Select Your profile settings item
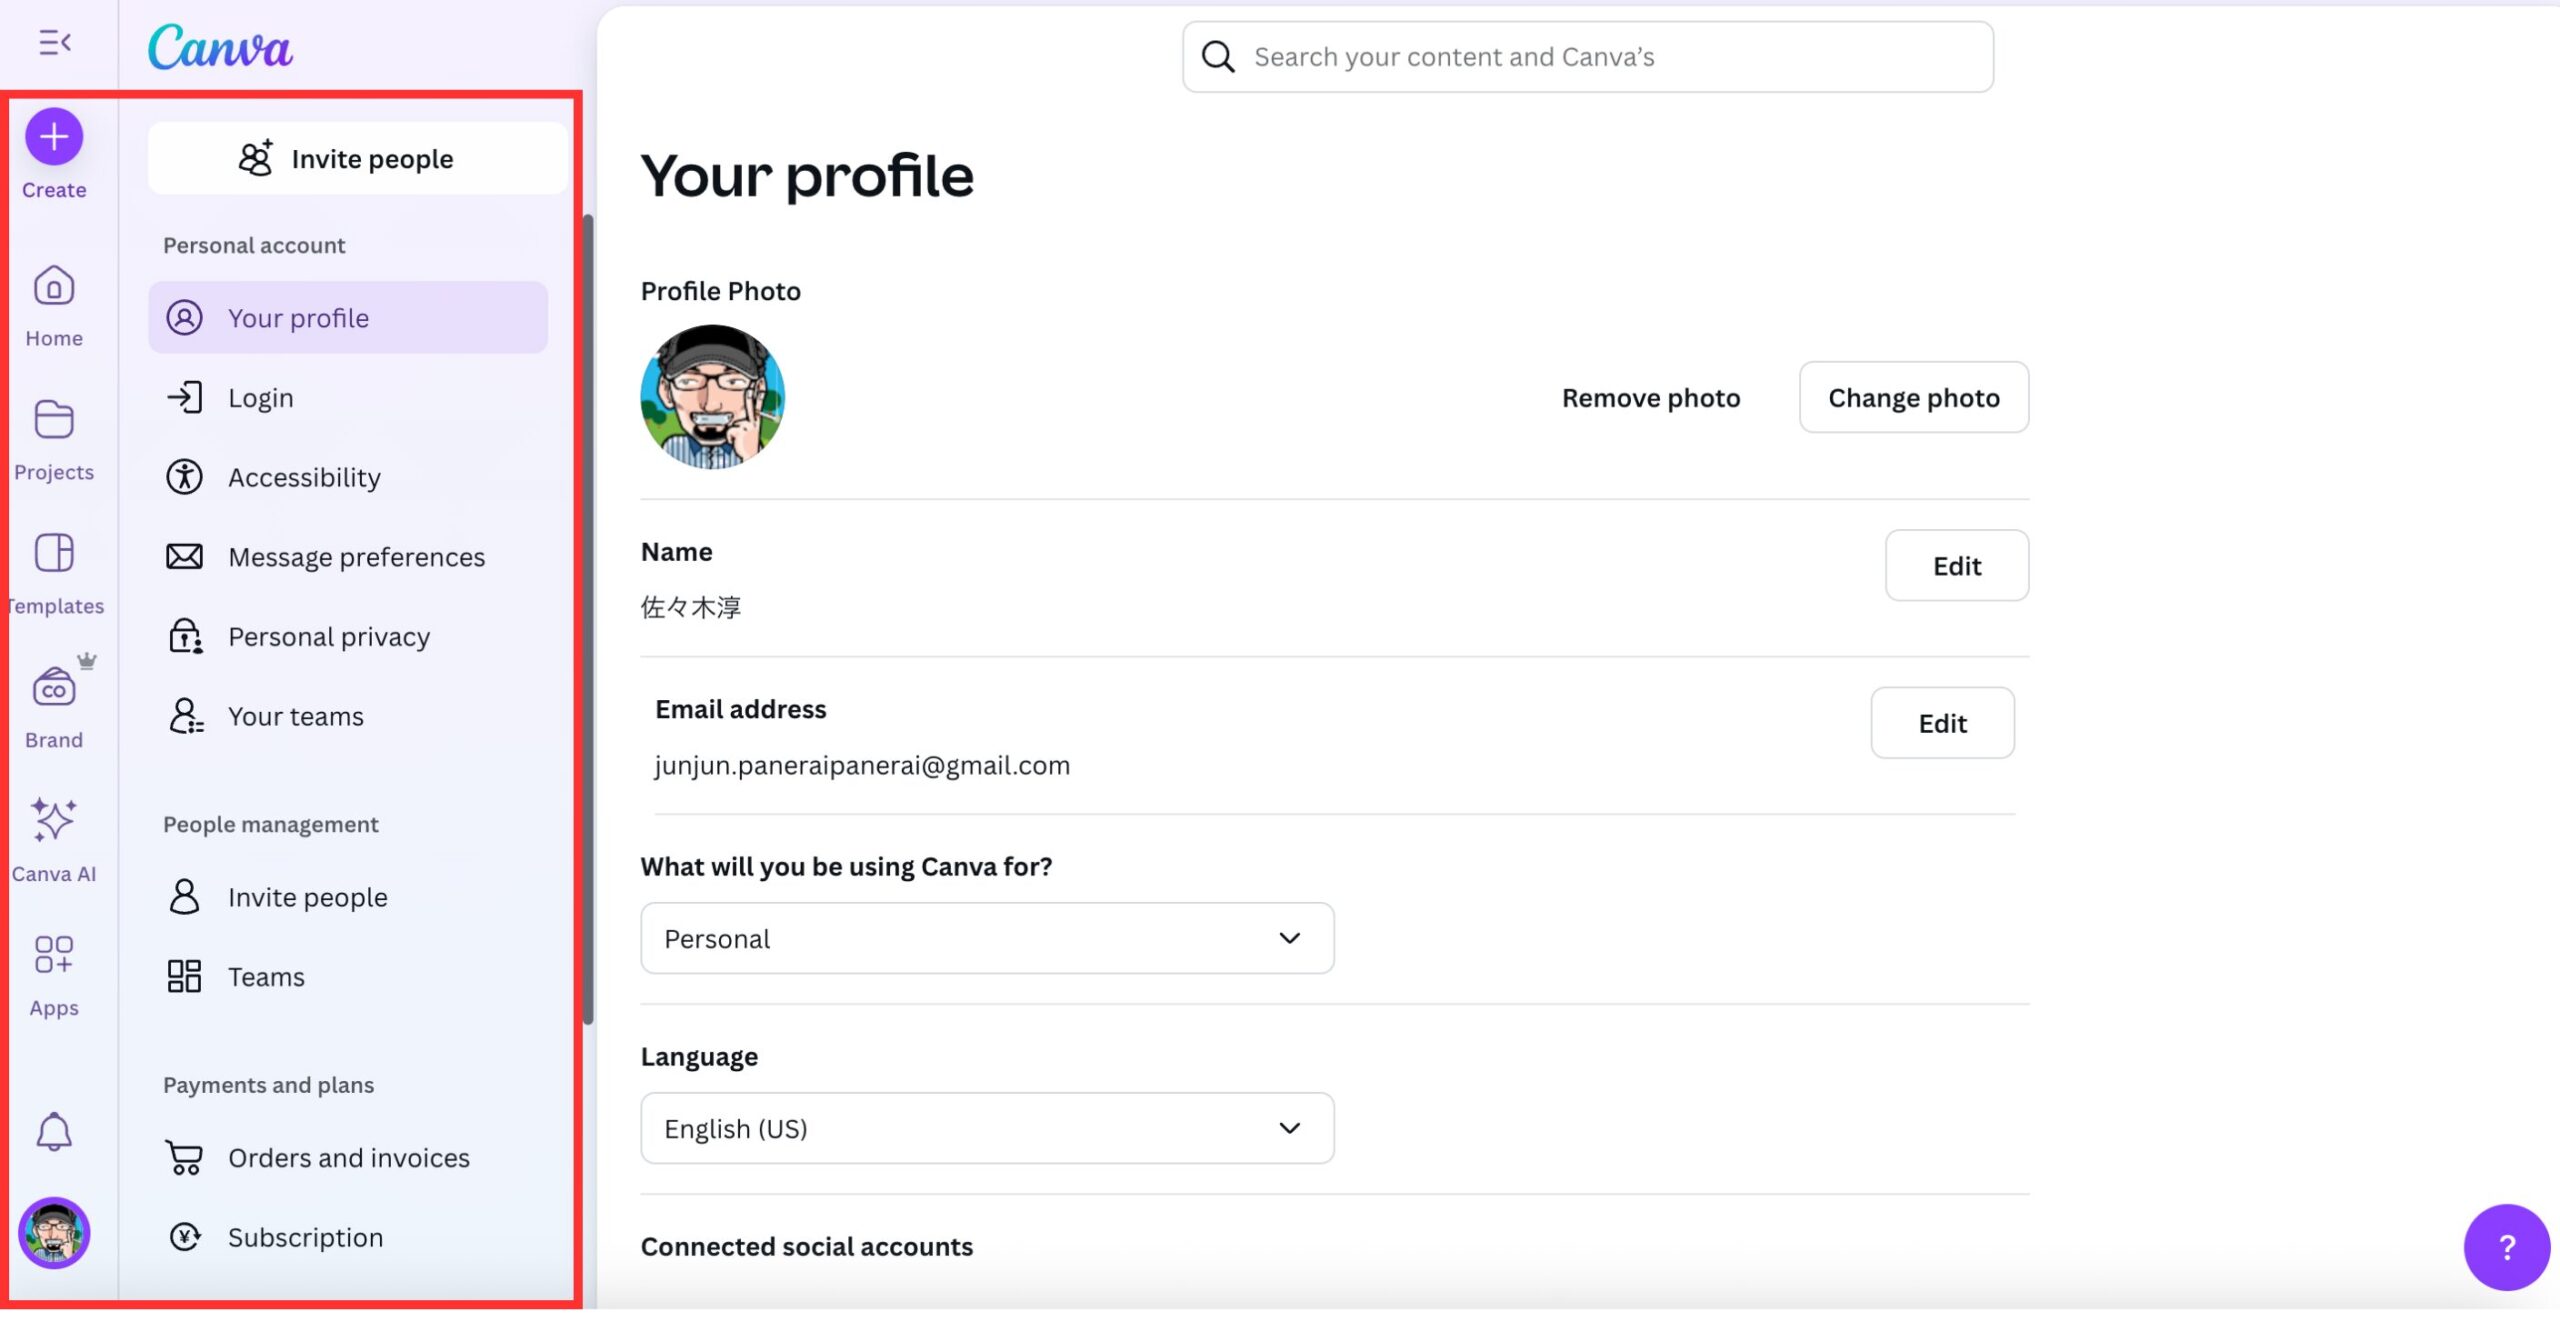This screenshot has height=1322, width=2560. pos(348,318)
